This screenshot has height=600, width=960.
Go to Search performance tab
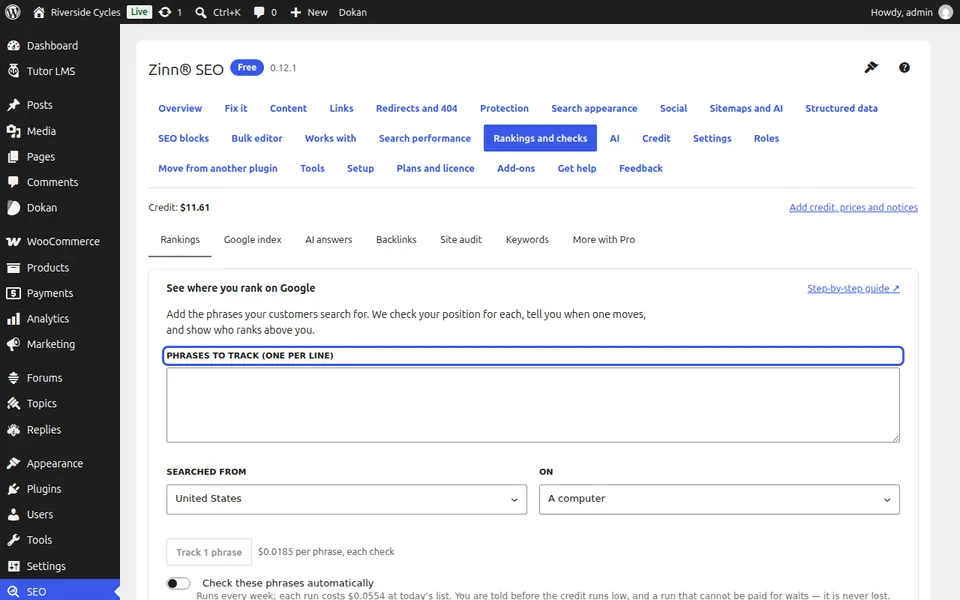(425, 138)
